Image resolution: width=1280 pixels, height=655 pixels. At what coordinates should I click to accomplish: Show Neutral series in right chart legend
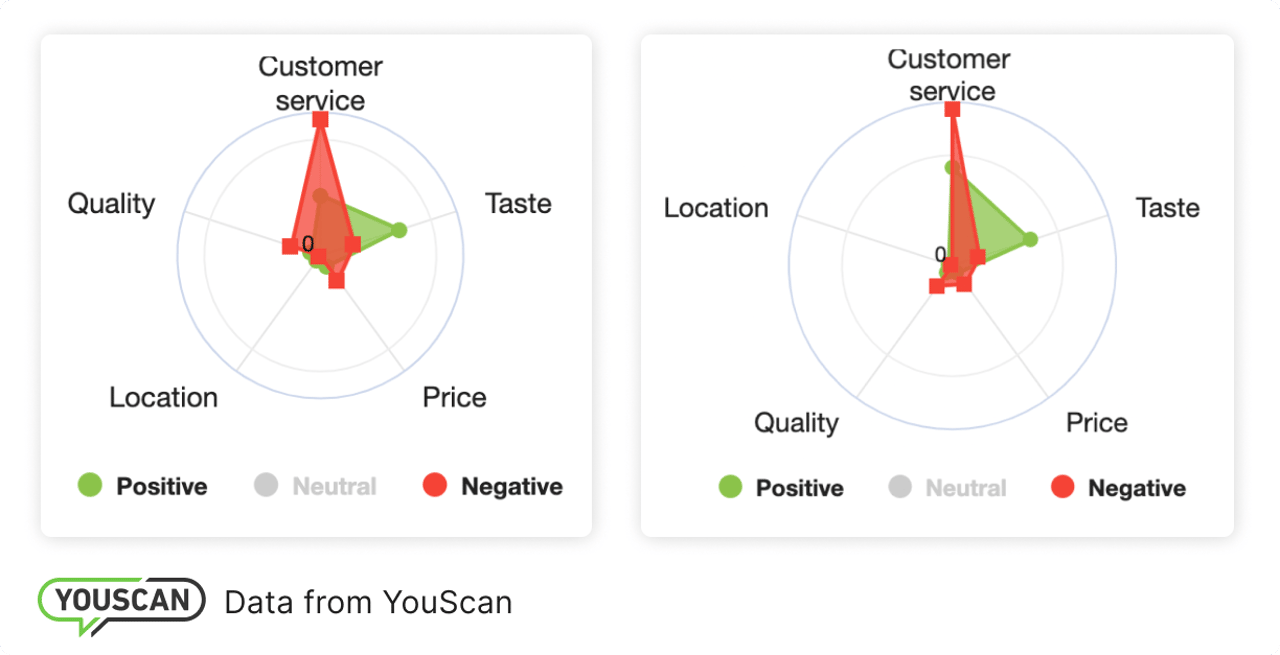point(948,488)
